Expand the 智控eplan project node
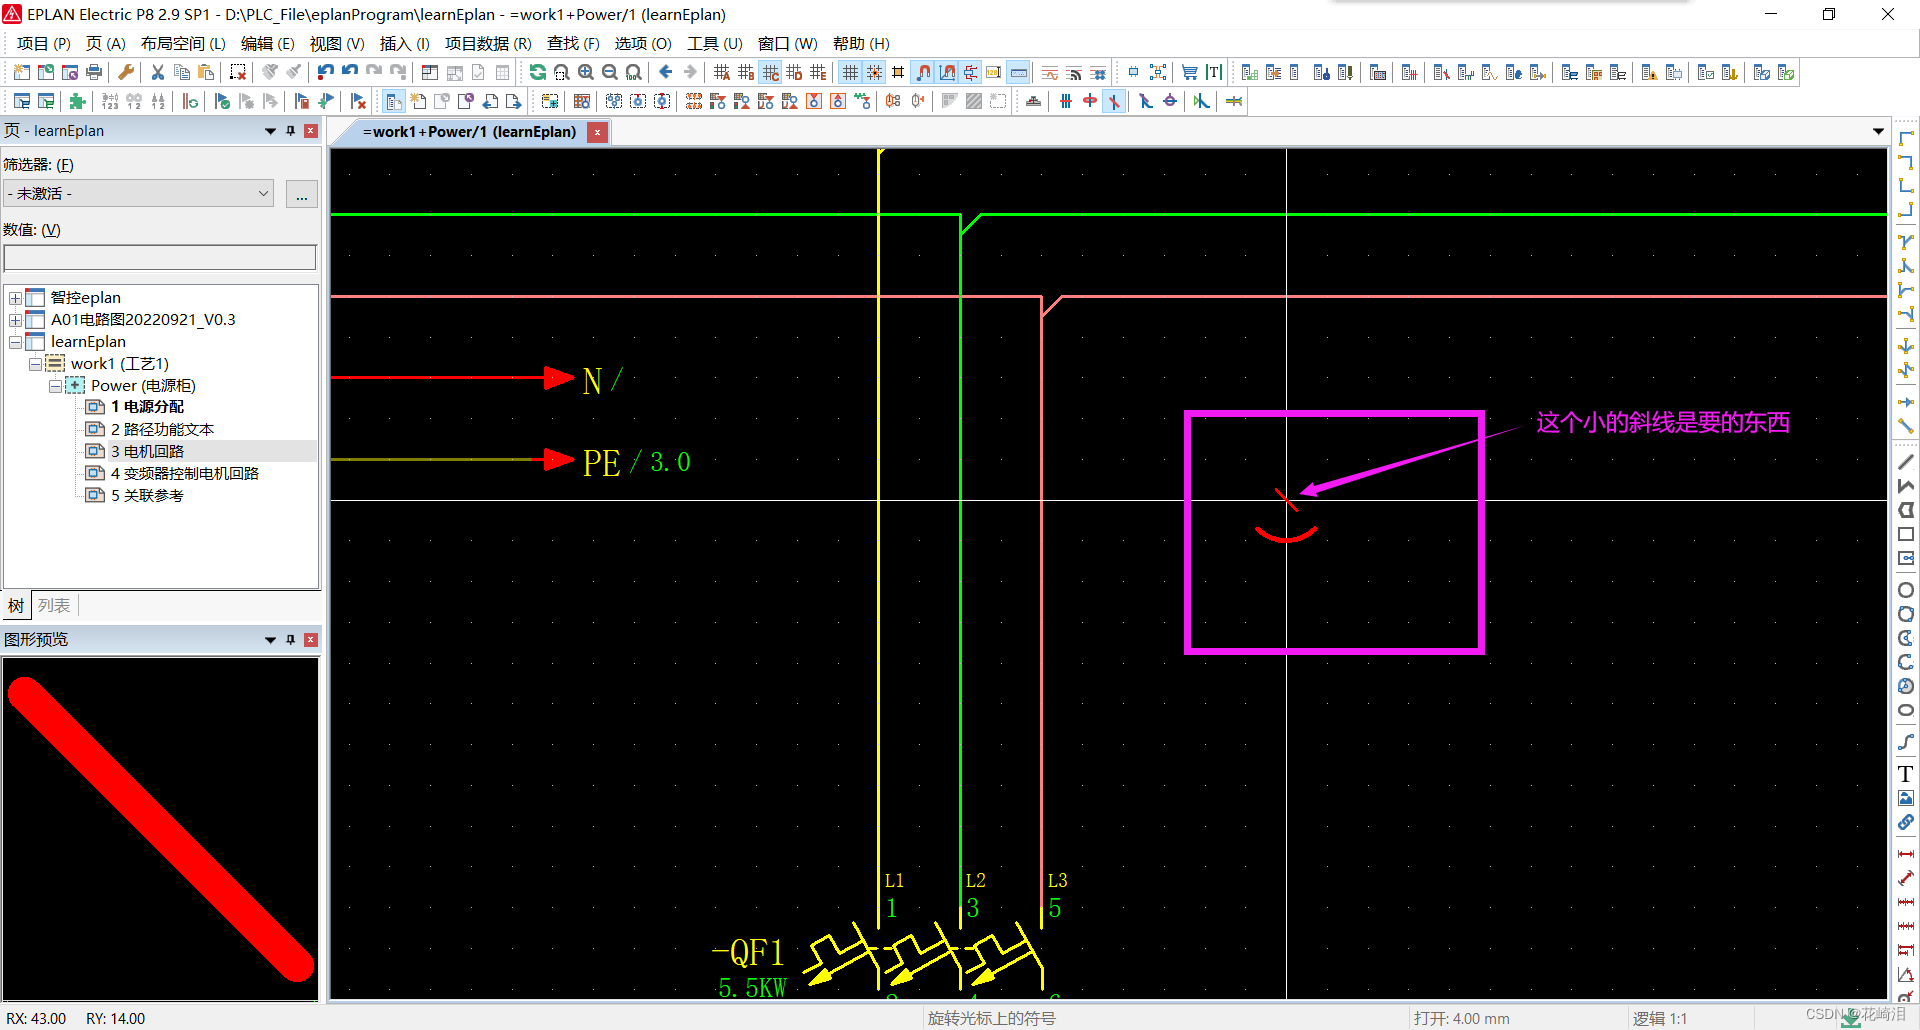This screenshot has width=1920, height=1030. (15, 298)
